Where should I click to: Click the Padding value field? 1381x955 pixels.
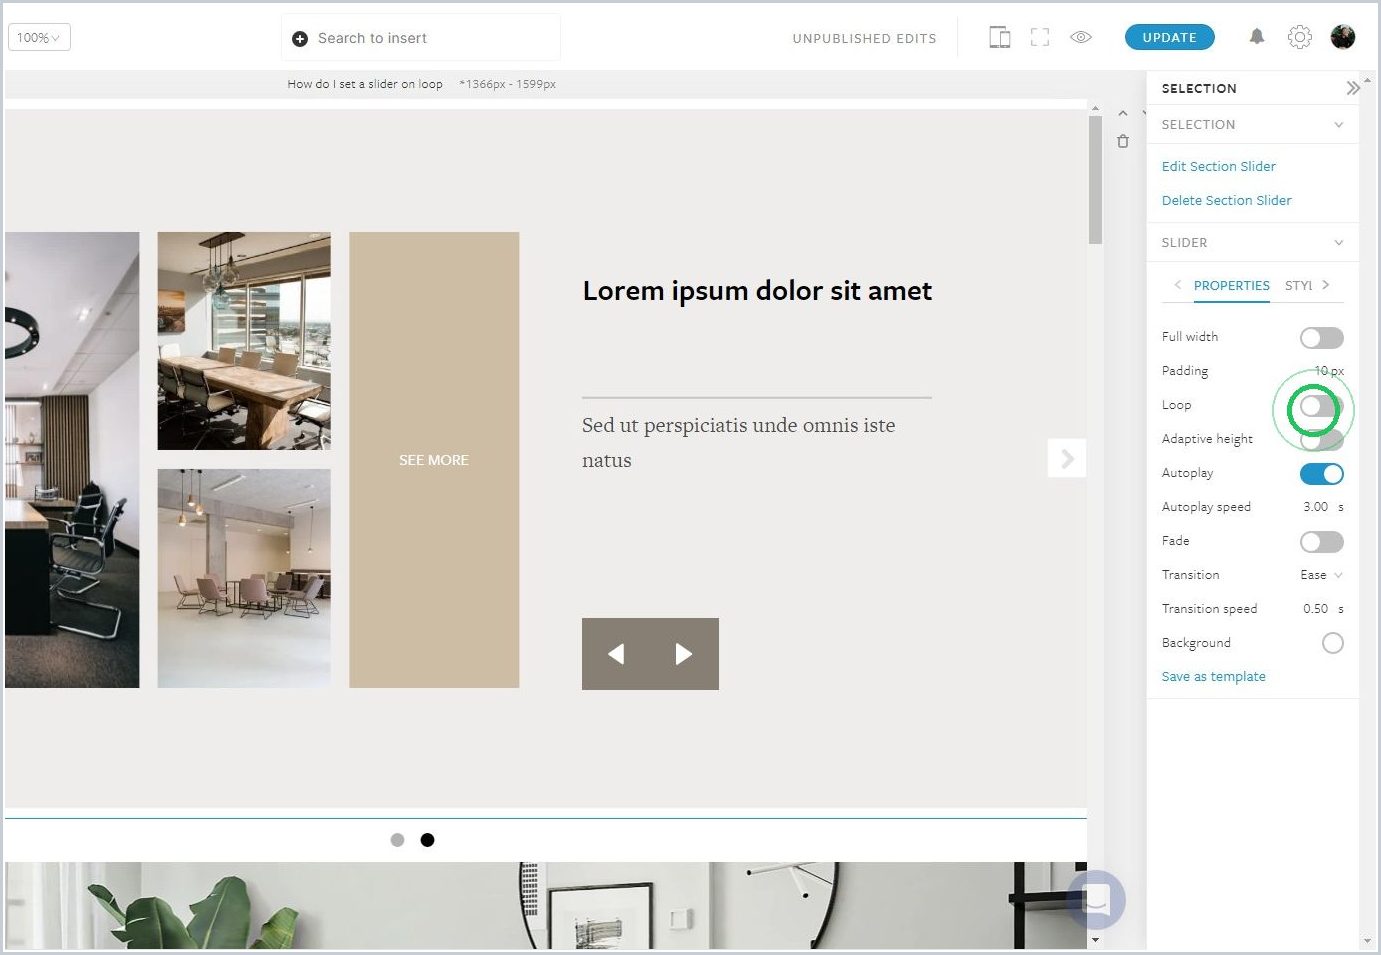pos(1329,371)
